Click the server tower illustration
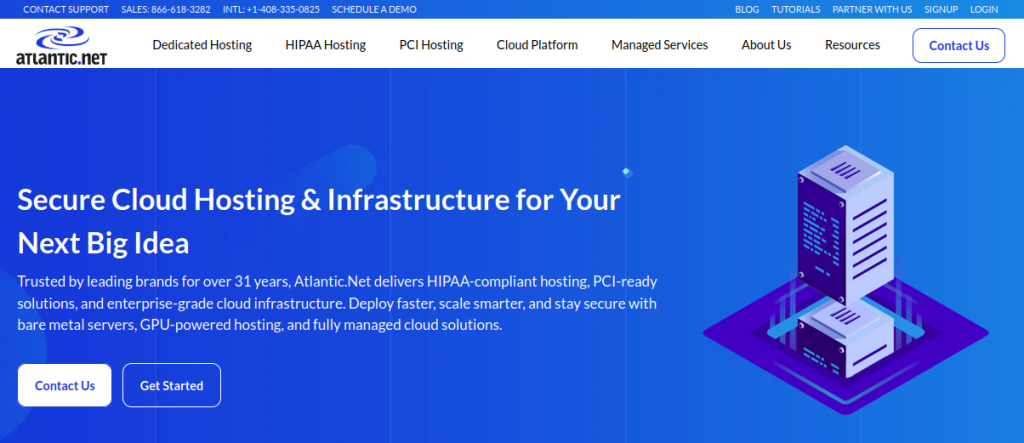This screenshot has width=1024, height=443. click(x=845, y=281)
